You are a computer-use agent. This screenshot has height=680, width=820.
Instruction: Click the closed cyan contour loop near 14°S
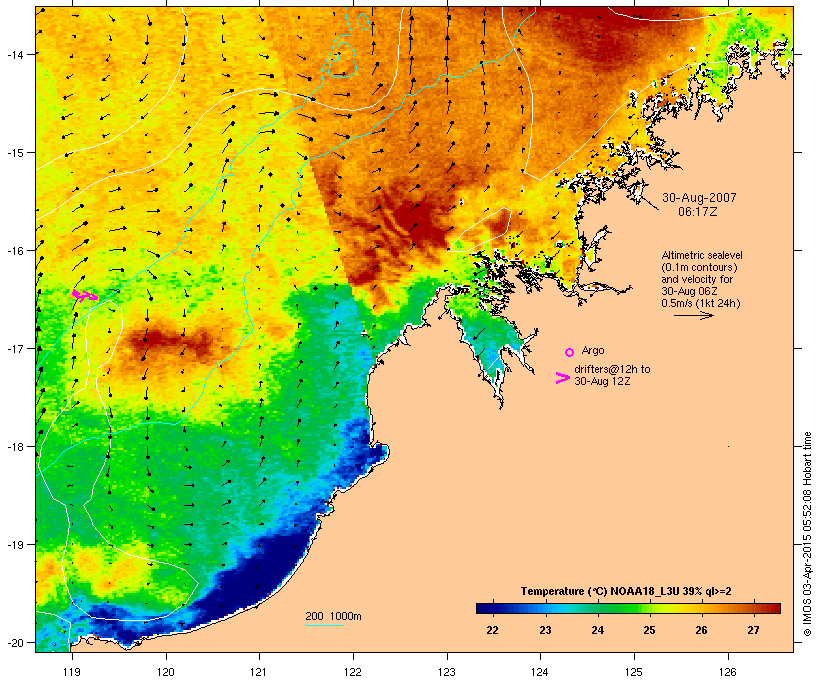tap(342, 60)
